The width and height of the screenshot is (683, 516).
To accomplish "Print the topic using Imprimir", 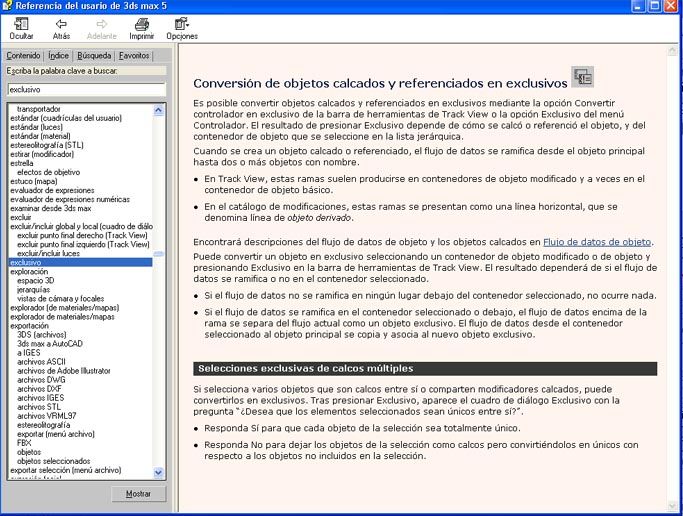I will click(142, 29).
